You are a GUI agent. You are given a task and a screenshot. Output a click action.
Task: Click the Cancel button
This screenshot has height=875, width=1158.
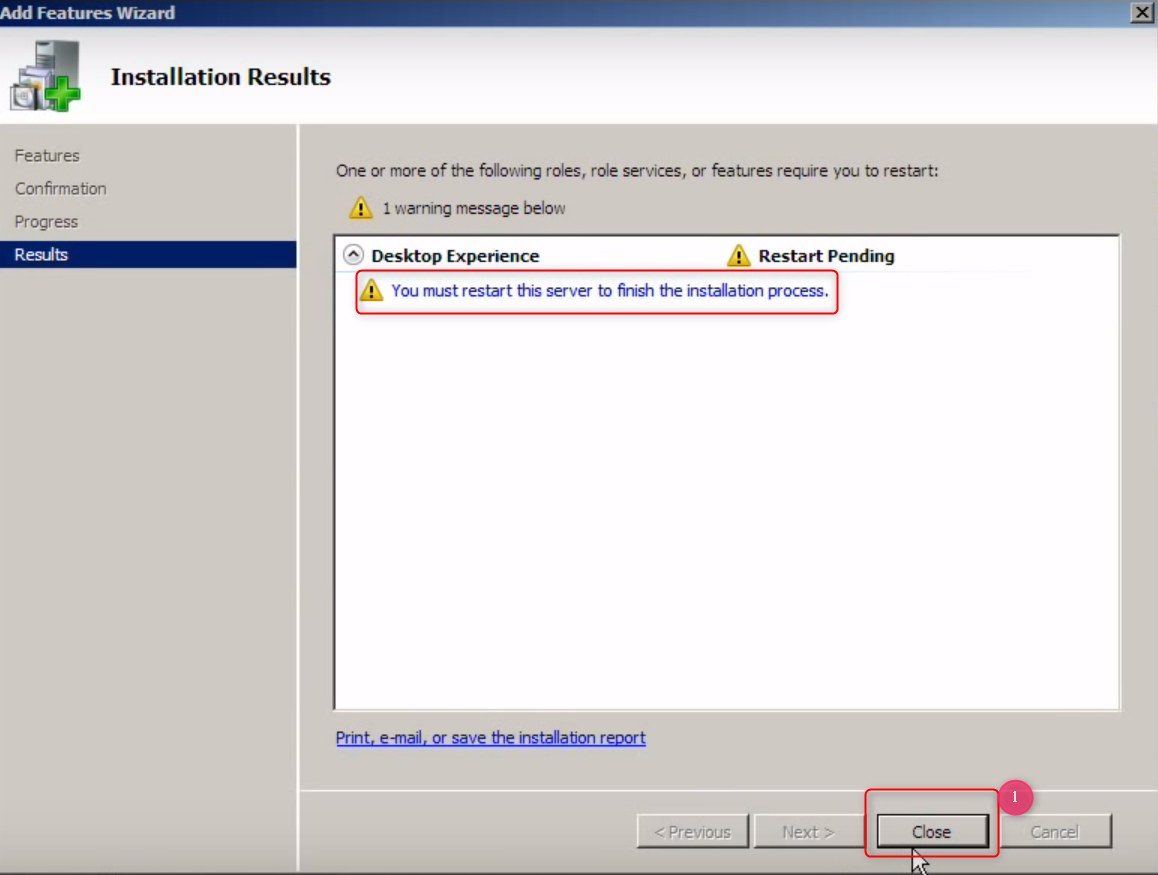coord(1054,832)
